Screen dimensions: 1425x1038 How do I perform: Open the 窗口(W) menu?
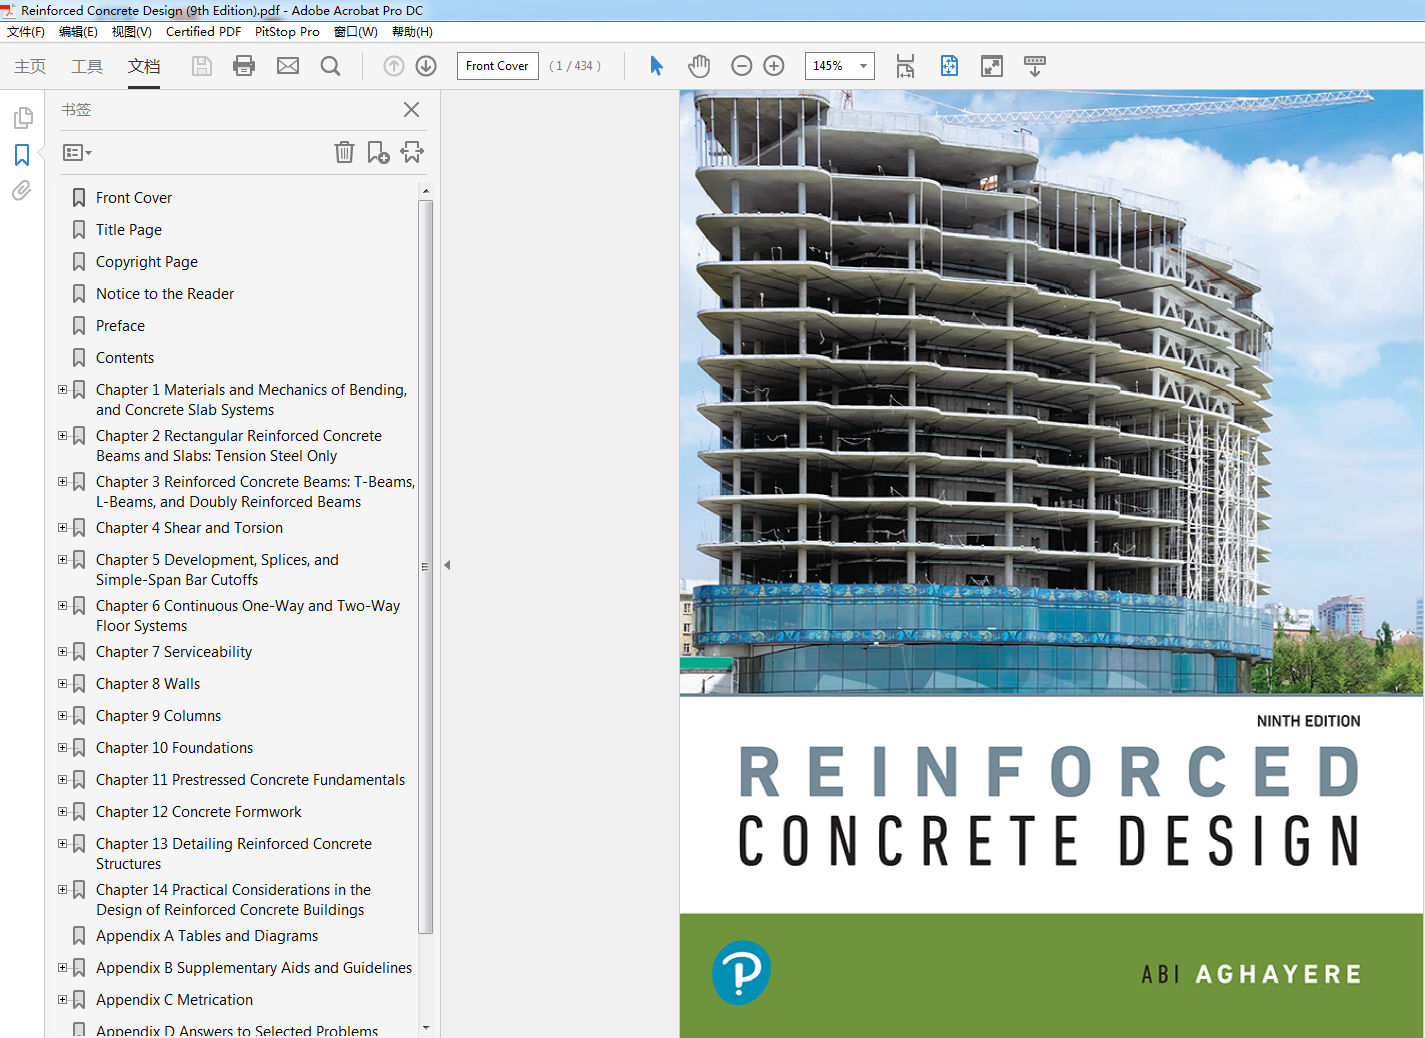pos(355,32)
